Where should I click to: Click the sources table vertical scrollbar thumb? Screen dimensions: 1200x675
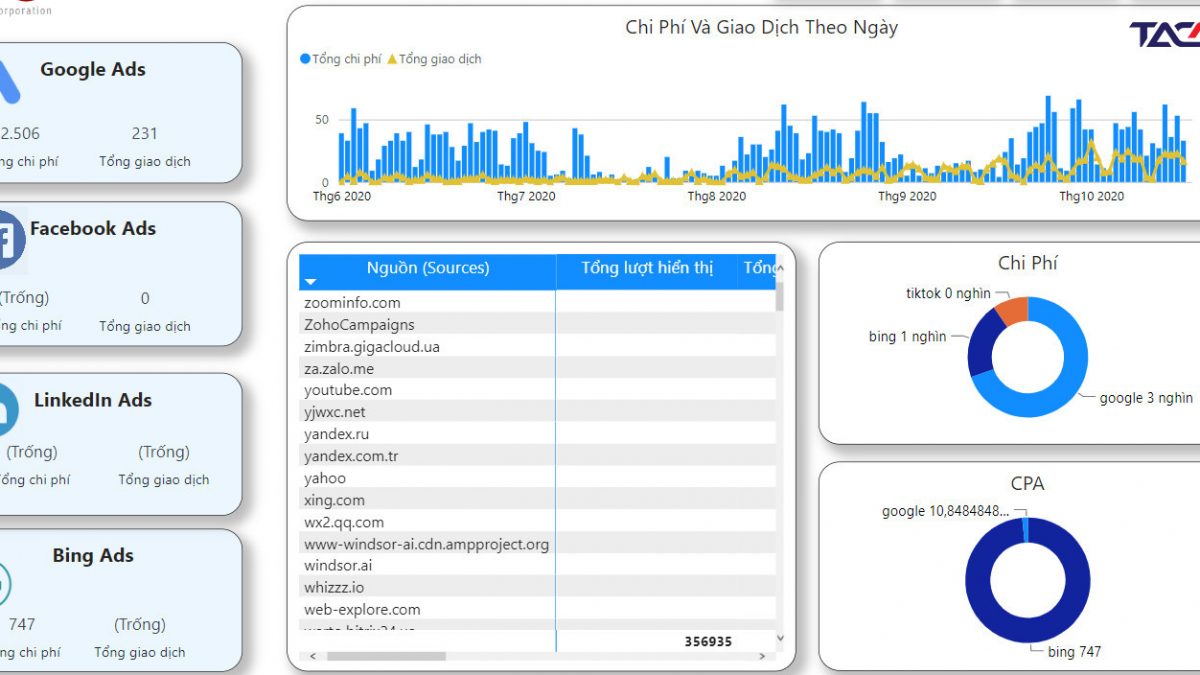[x=780, y=296]
